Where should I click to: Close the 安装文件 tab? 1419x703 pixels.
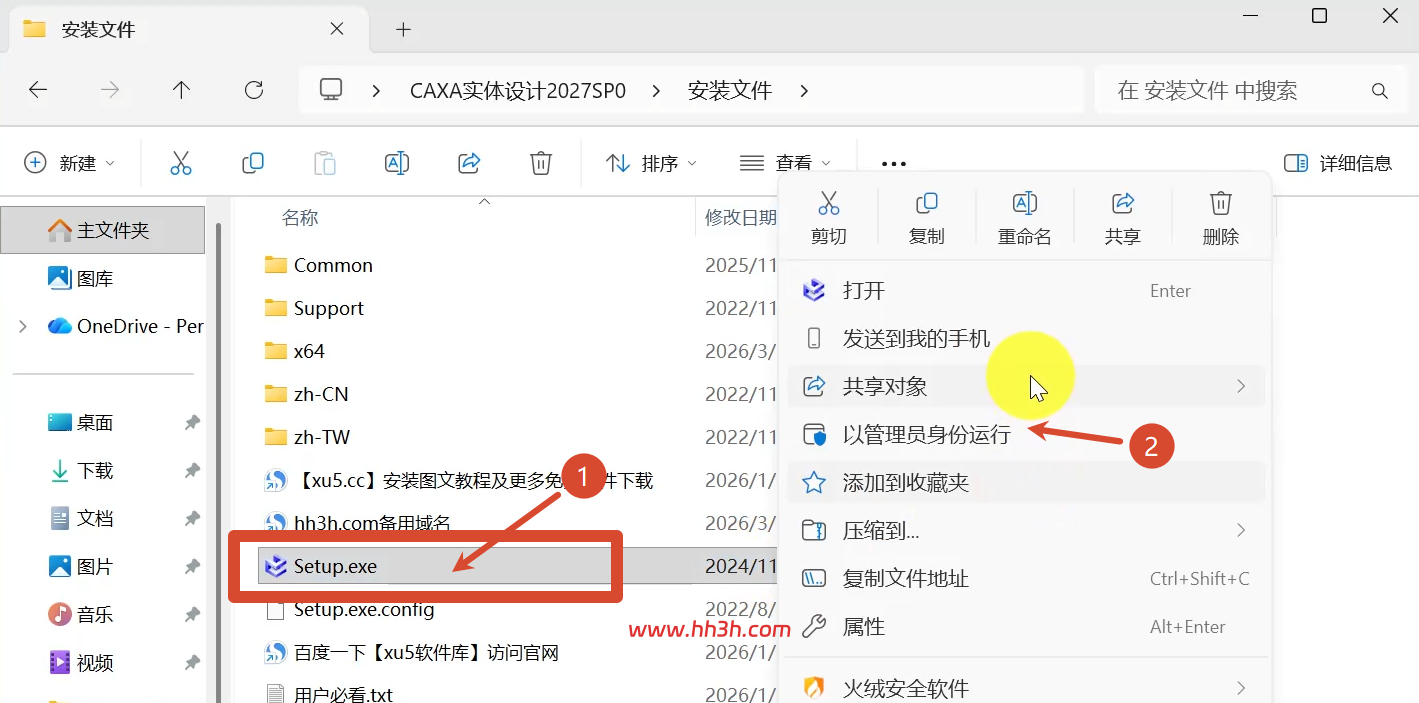[337, 29]
